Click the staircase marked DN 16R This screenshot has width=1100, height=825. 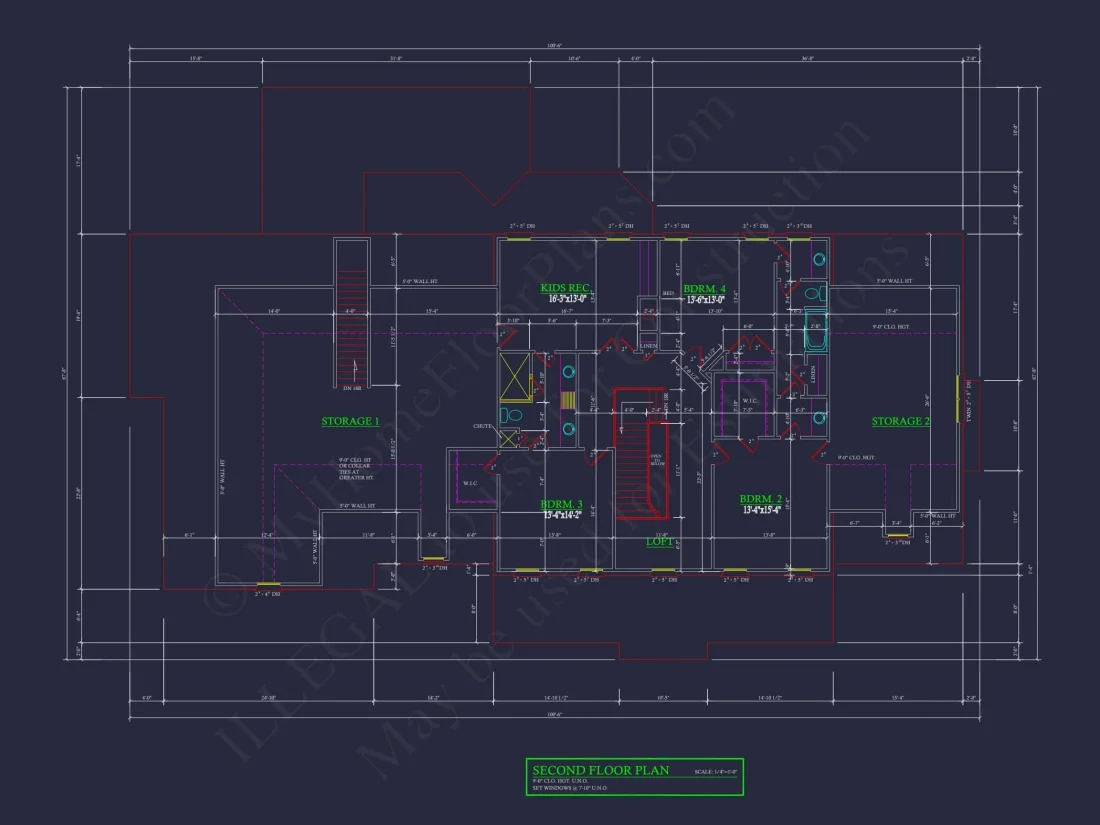[x=352, y=330]
